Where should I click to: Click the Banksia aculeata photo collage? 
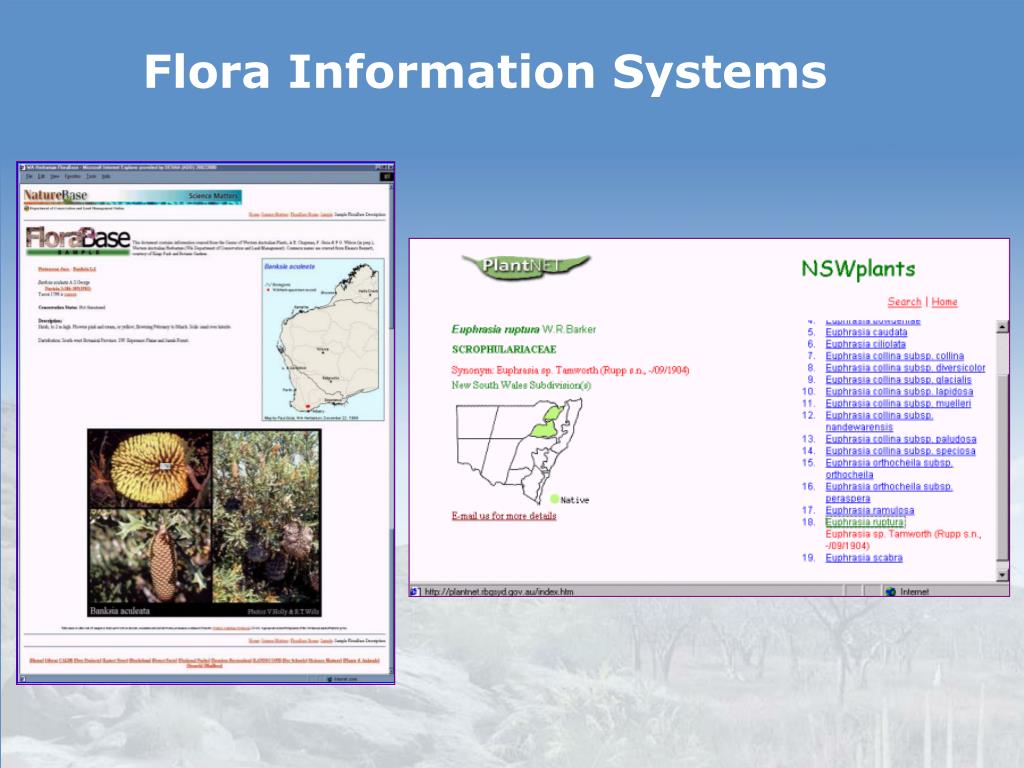(x=204, y=523)
